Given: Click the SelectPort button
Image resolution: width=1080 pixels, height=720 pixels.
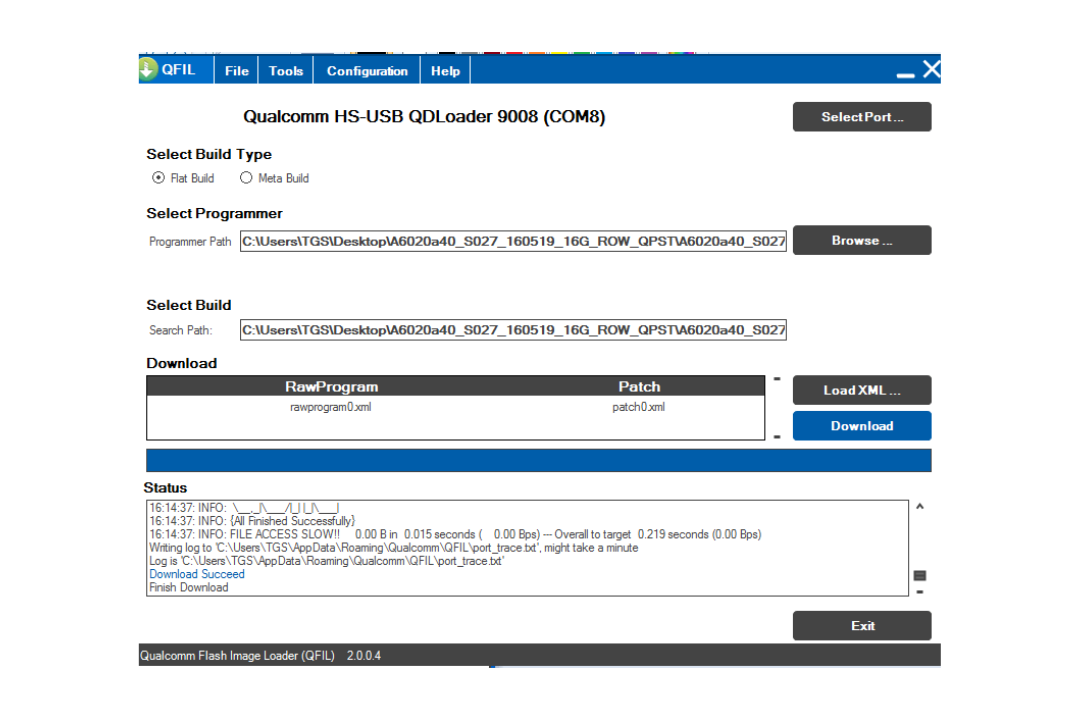Looking at the screenshot, I should (x=862, y=117).
